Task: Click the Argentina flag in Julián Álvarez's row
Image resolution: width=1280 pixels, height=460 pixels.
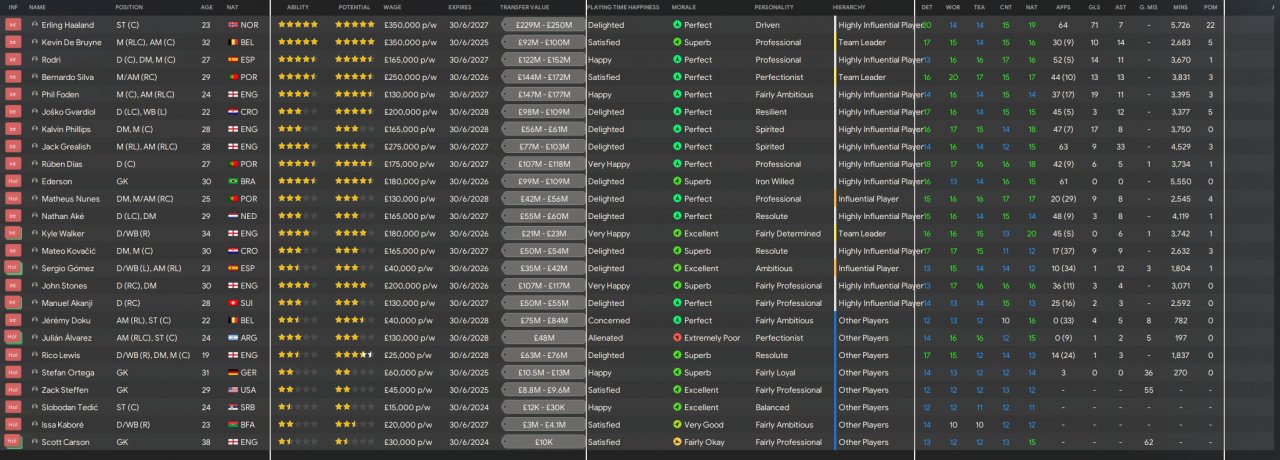Action: 233,337
